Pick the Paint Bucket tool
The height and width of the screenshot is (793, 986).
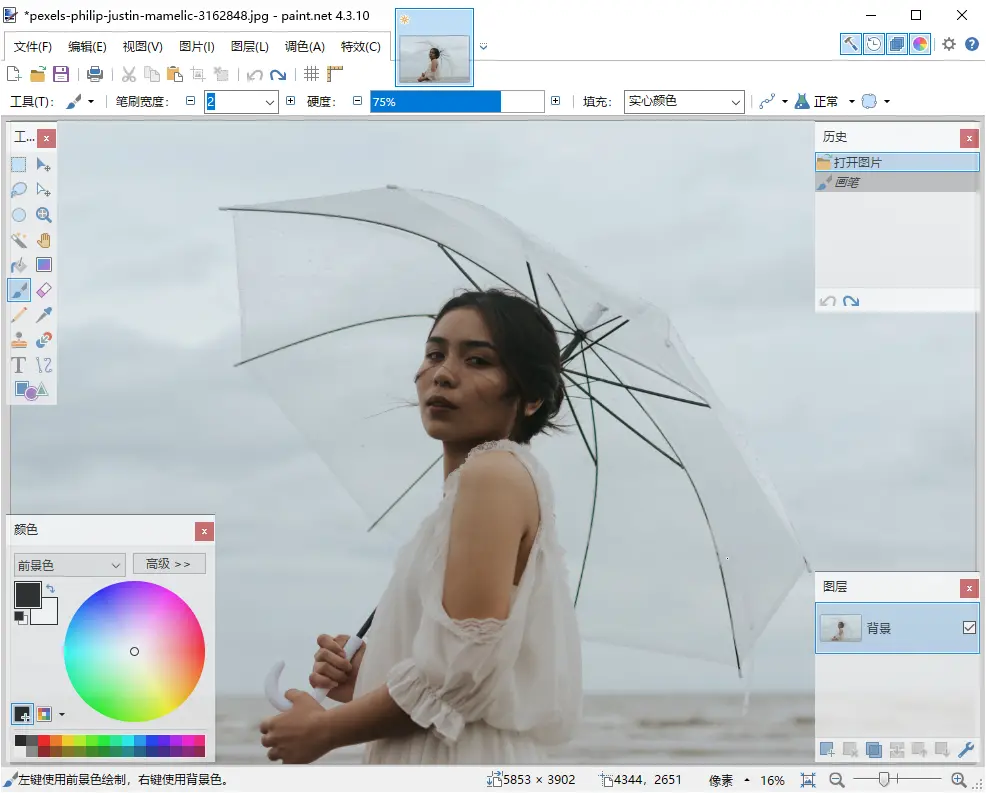click(19, 265)
